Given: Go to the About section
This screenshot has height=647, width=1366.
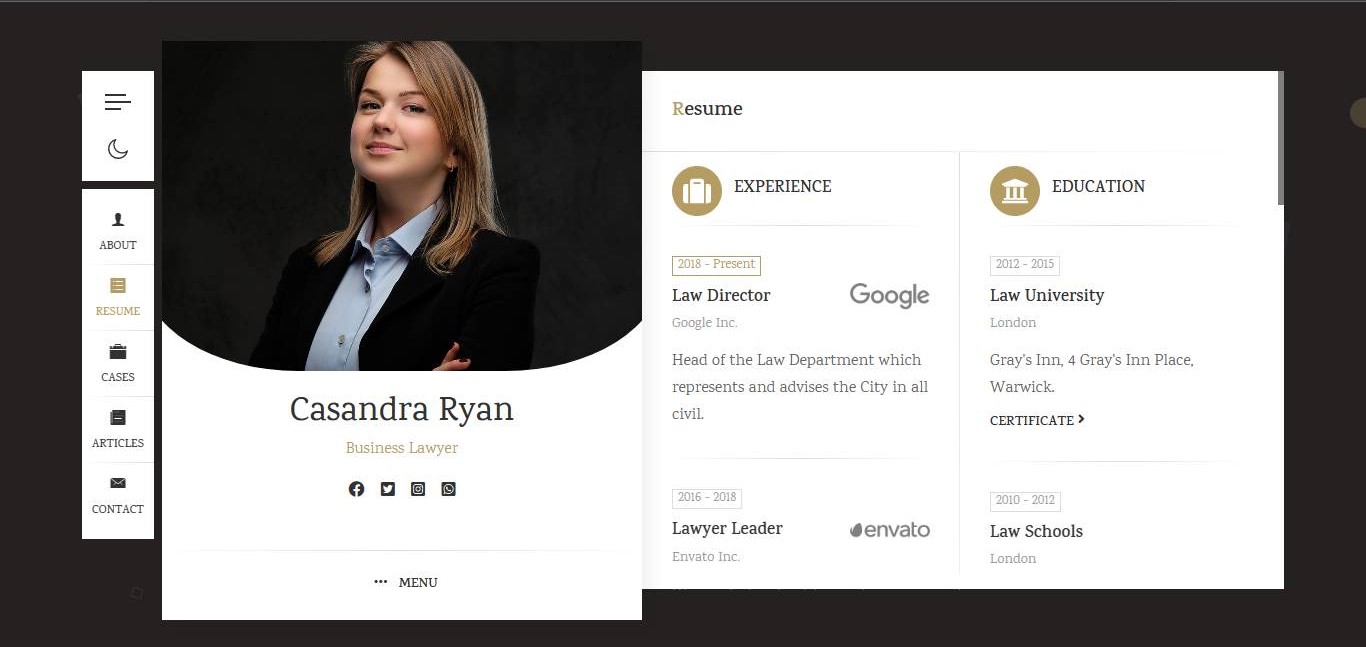Looking at the screenshot, I should (118, 231).
